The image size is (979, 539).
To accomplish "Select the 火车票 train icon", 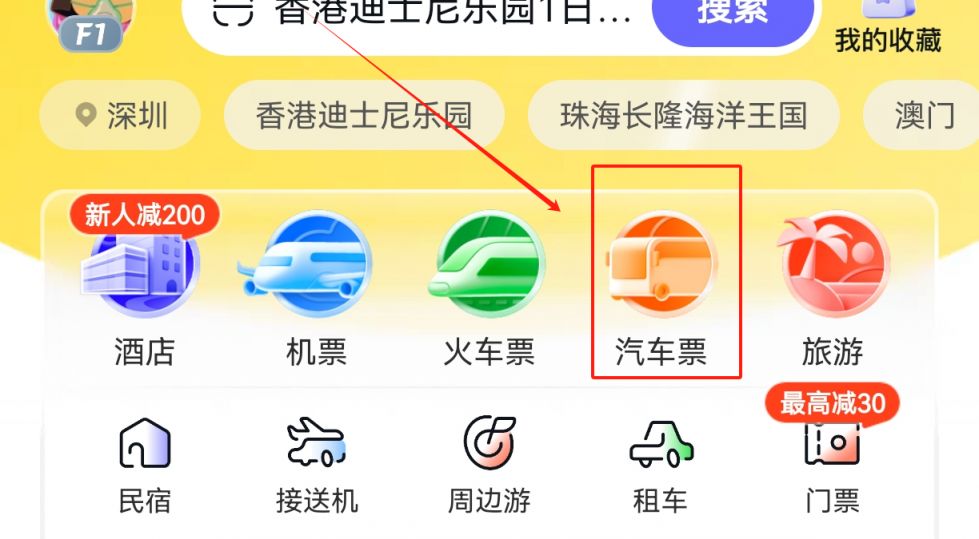I will 487,265.
